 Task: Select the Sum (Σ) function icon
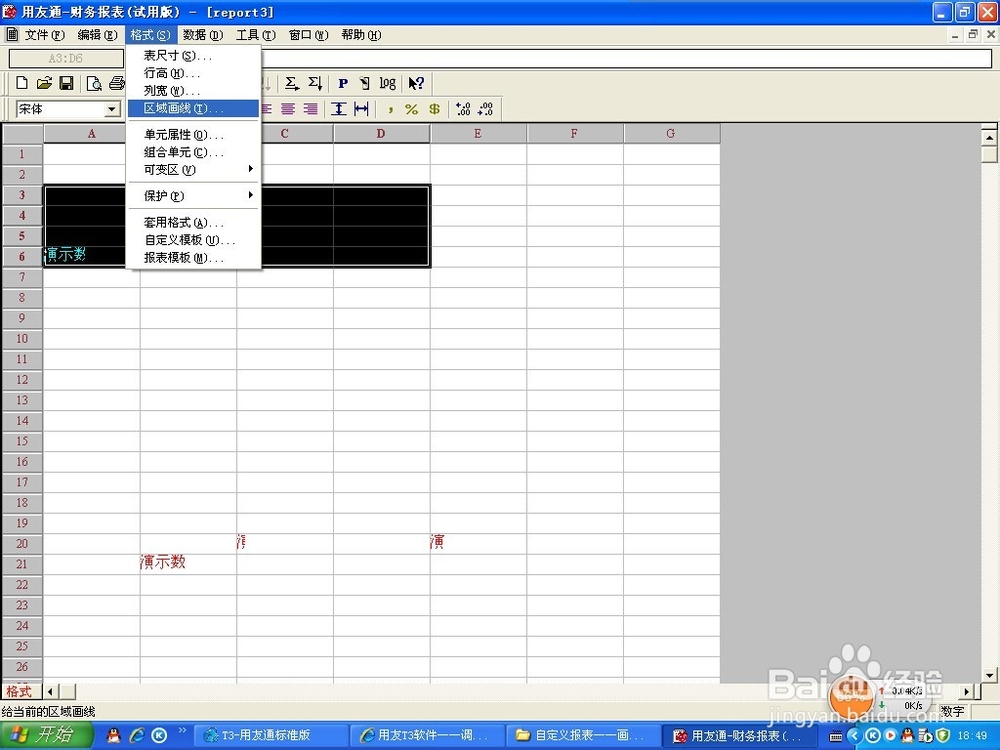coord(290,83)
